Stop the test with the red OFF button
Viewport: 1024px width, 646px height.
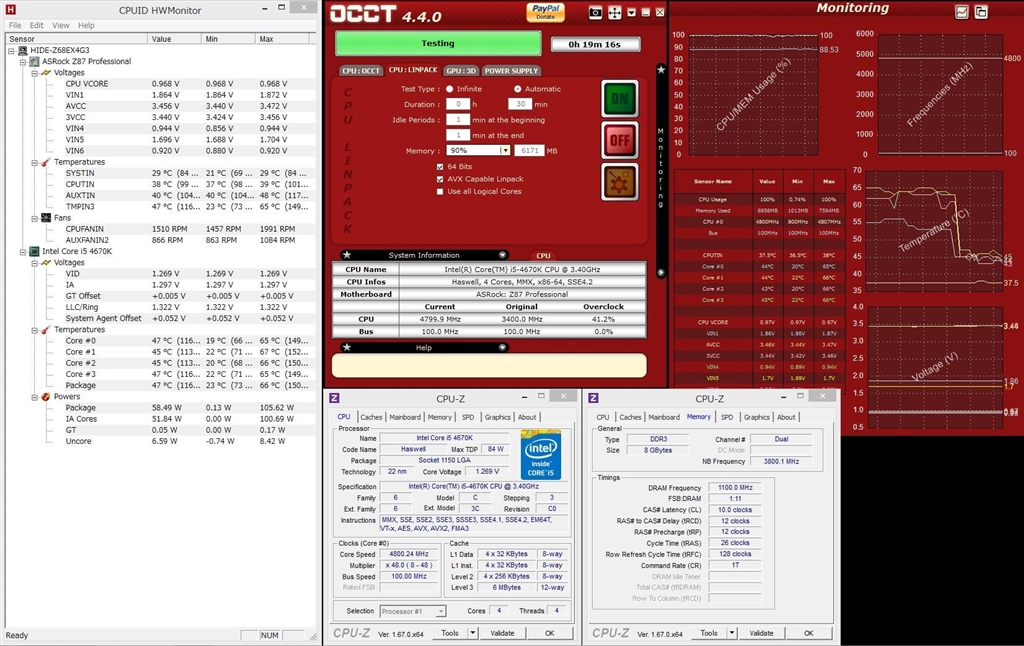619,140
